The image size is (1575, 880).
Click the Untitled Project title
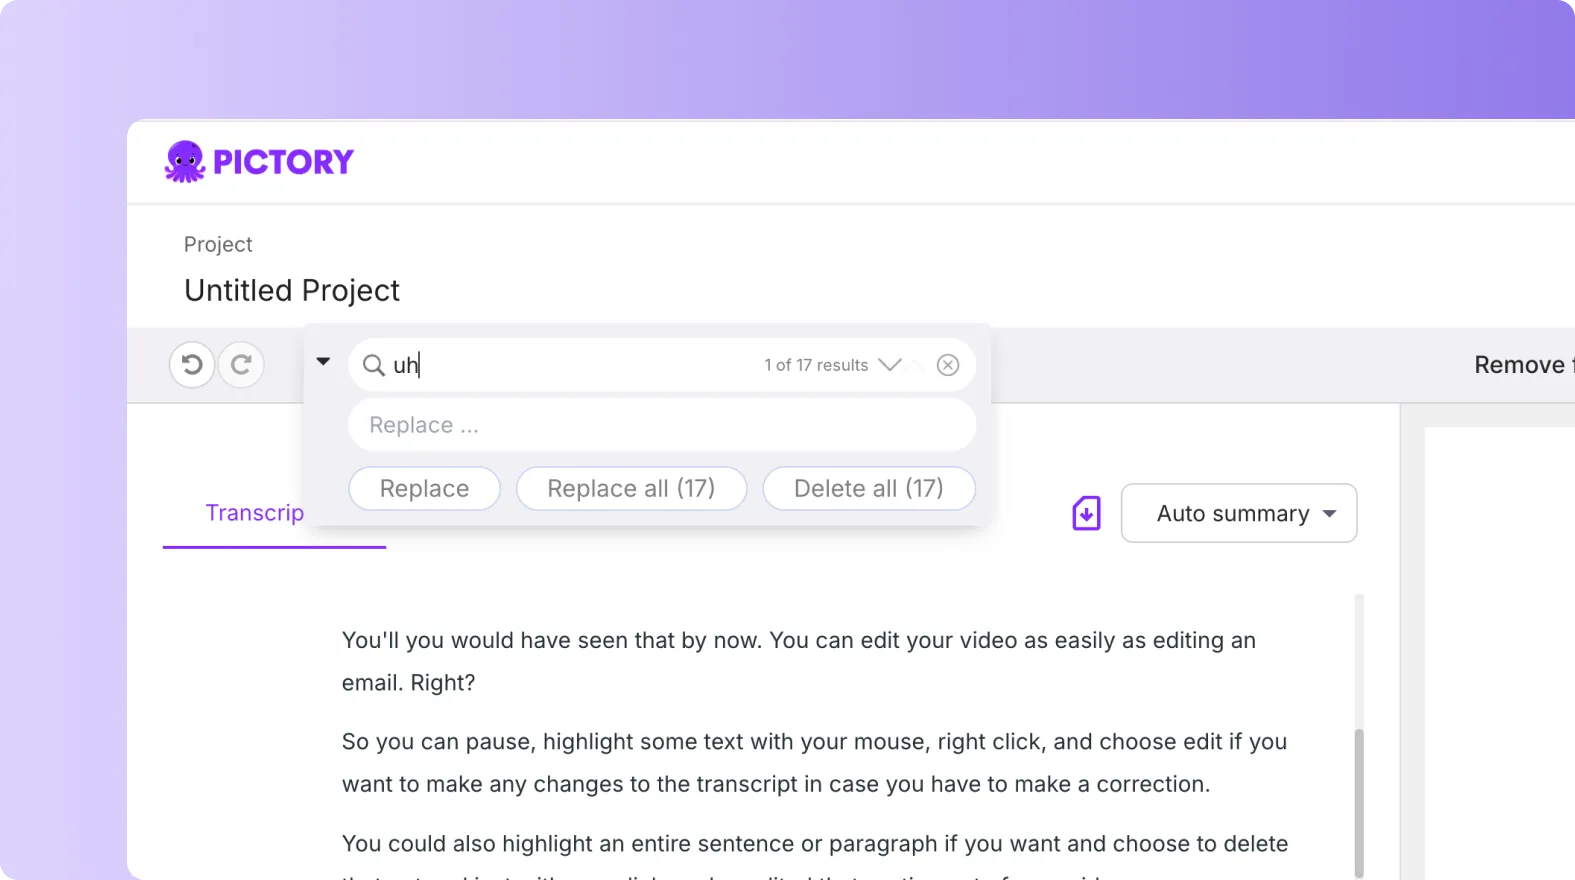point(292,290)
